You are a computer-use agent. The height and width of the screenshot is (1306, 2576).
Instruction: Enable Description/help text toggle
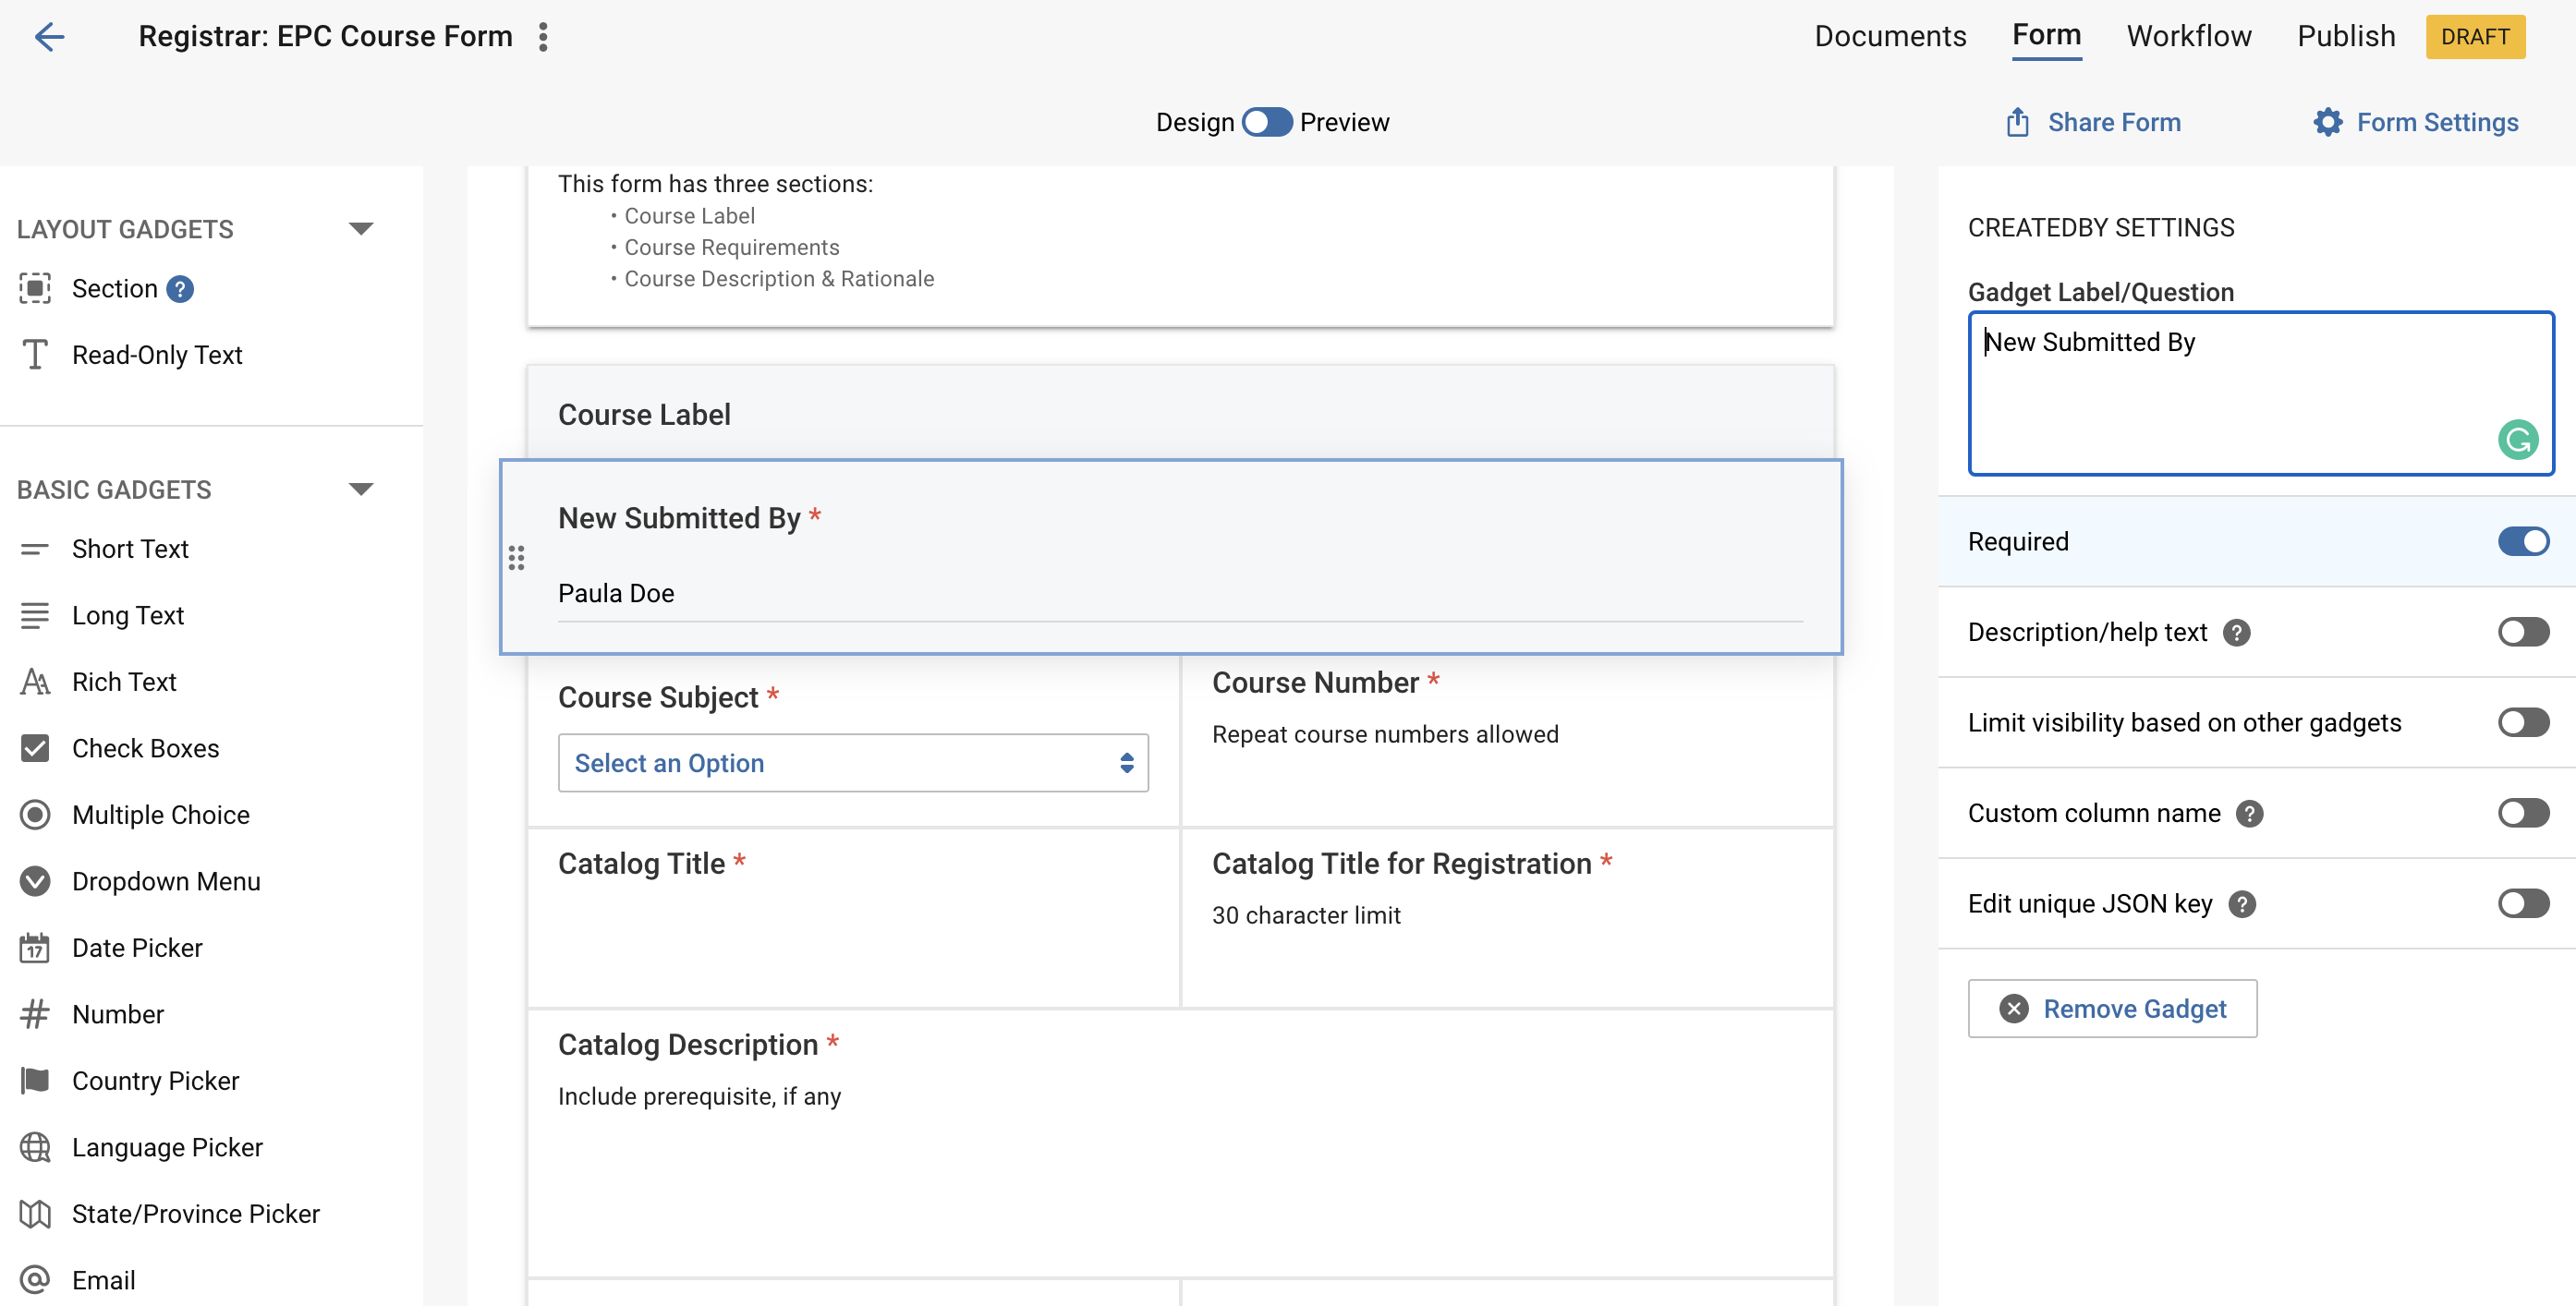[2522, 632]
